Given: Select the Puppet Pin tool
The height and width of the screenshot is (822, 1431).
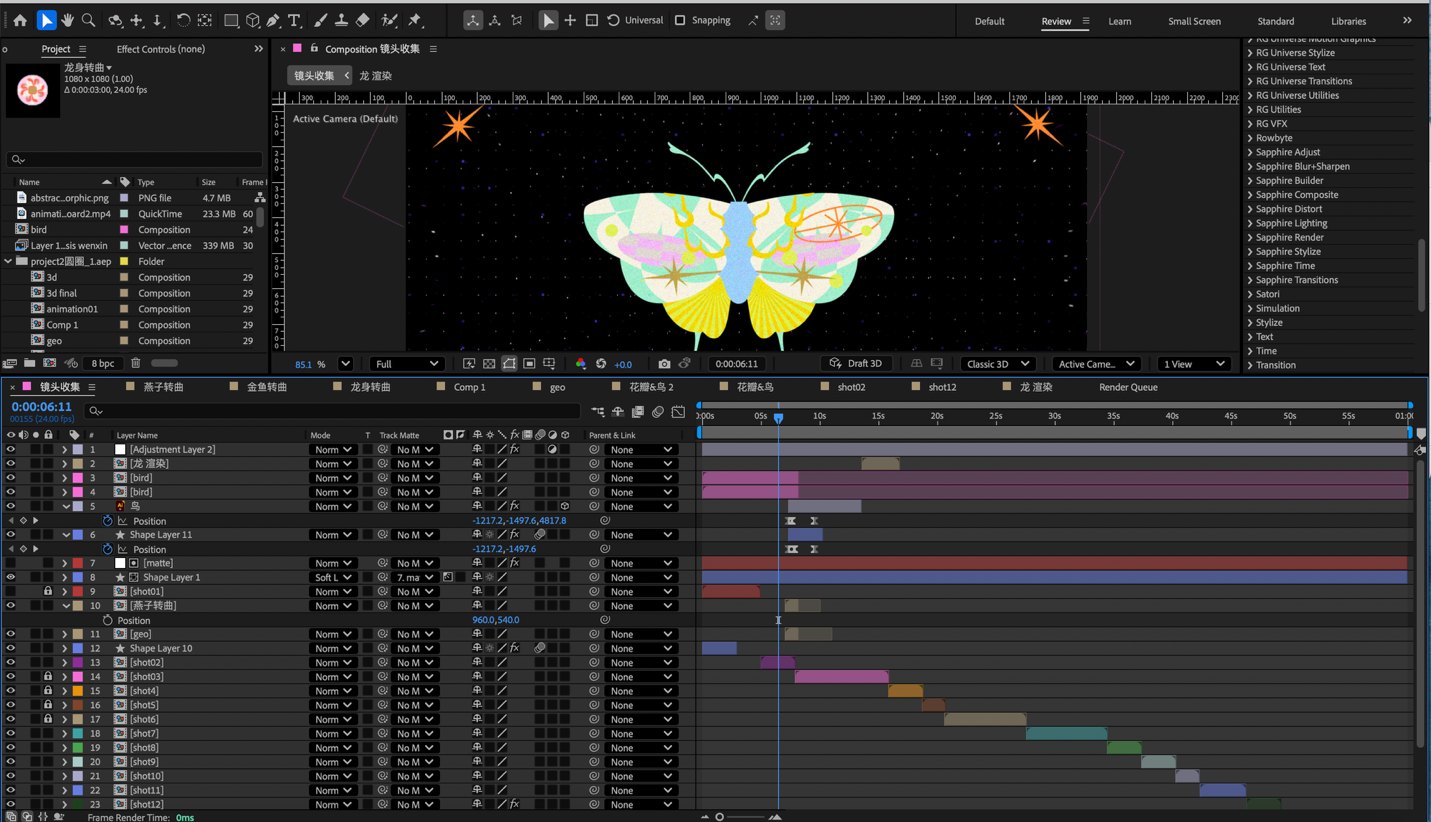Looking at the screenshot, I should coord(415,20).
